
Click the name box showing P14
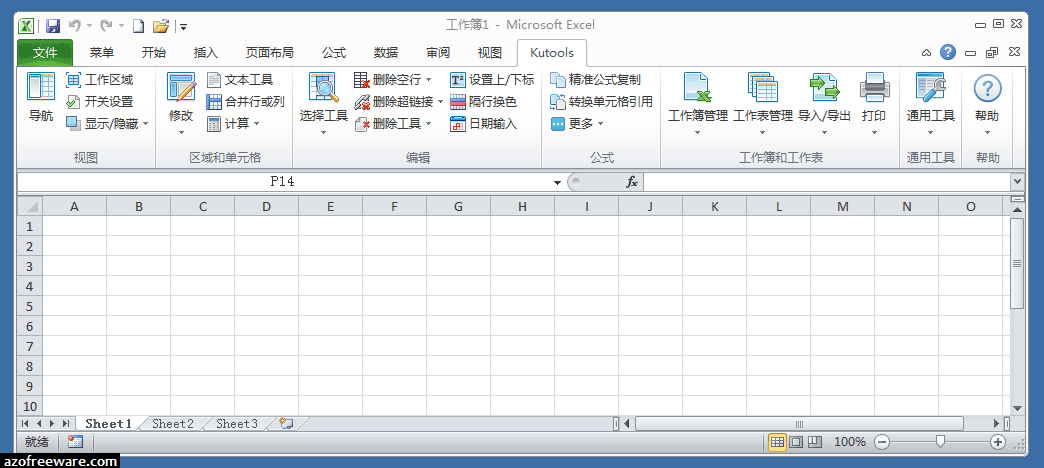pyautogui.click(x=283, y=182)
